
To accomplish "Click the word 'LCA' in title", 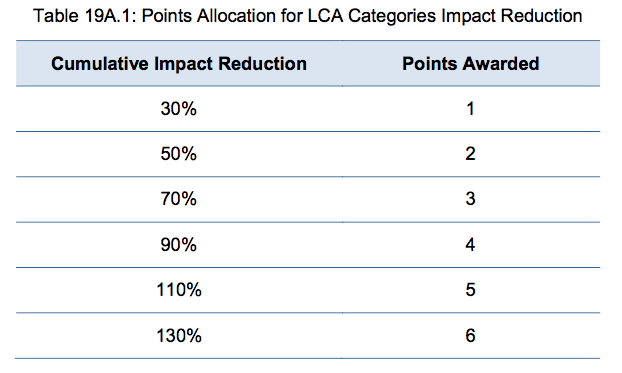I will click(326, 16).
